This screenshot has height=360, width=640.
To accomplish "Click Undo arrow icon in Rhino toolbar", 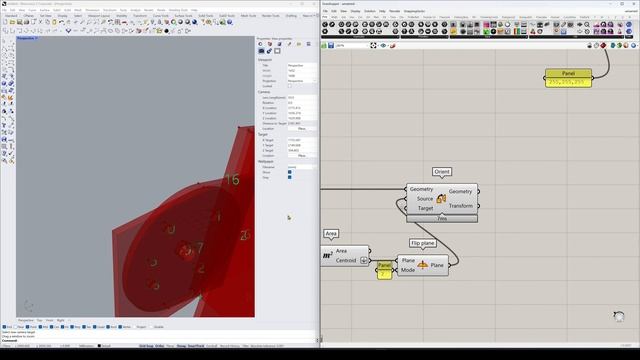I will [x=61, y=22].
